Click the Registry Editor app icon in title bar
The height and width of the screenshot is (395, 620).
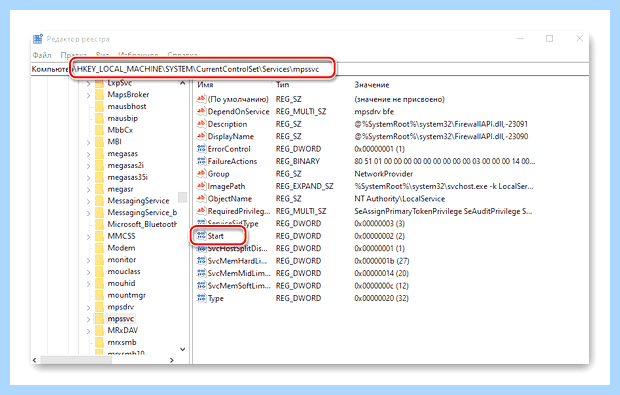(38, 39)
